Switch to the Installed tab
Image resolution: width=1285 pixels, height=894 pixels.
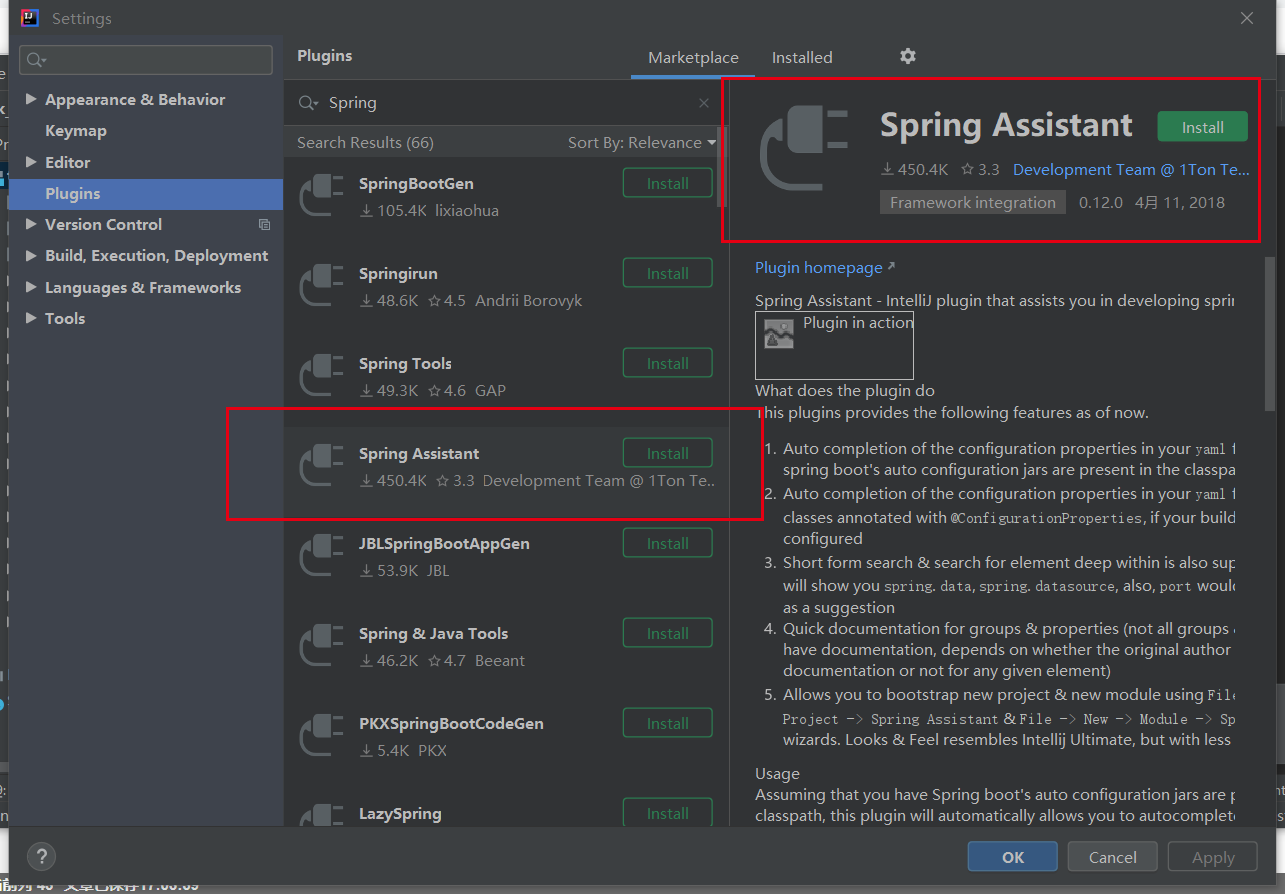click(801, 57)
